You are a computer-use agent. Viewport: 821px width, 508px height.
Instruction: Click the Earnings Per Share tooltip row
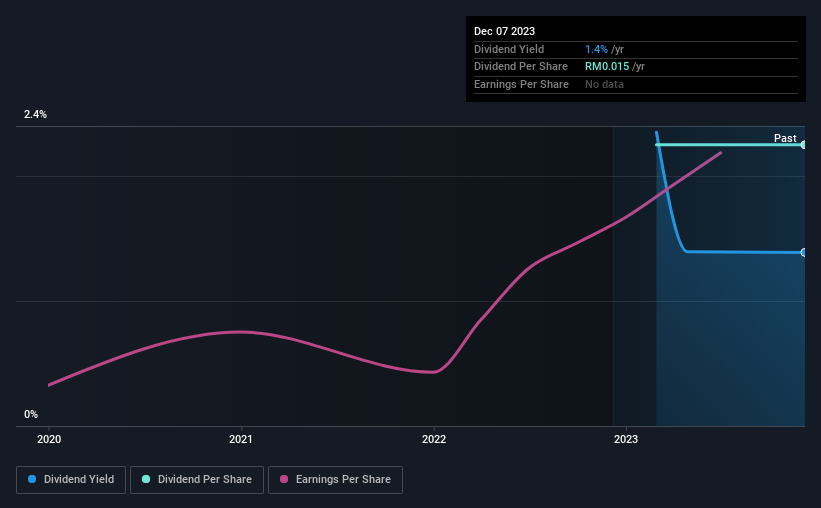[636, 84]
